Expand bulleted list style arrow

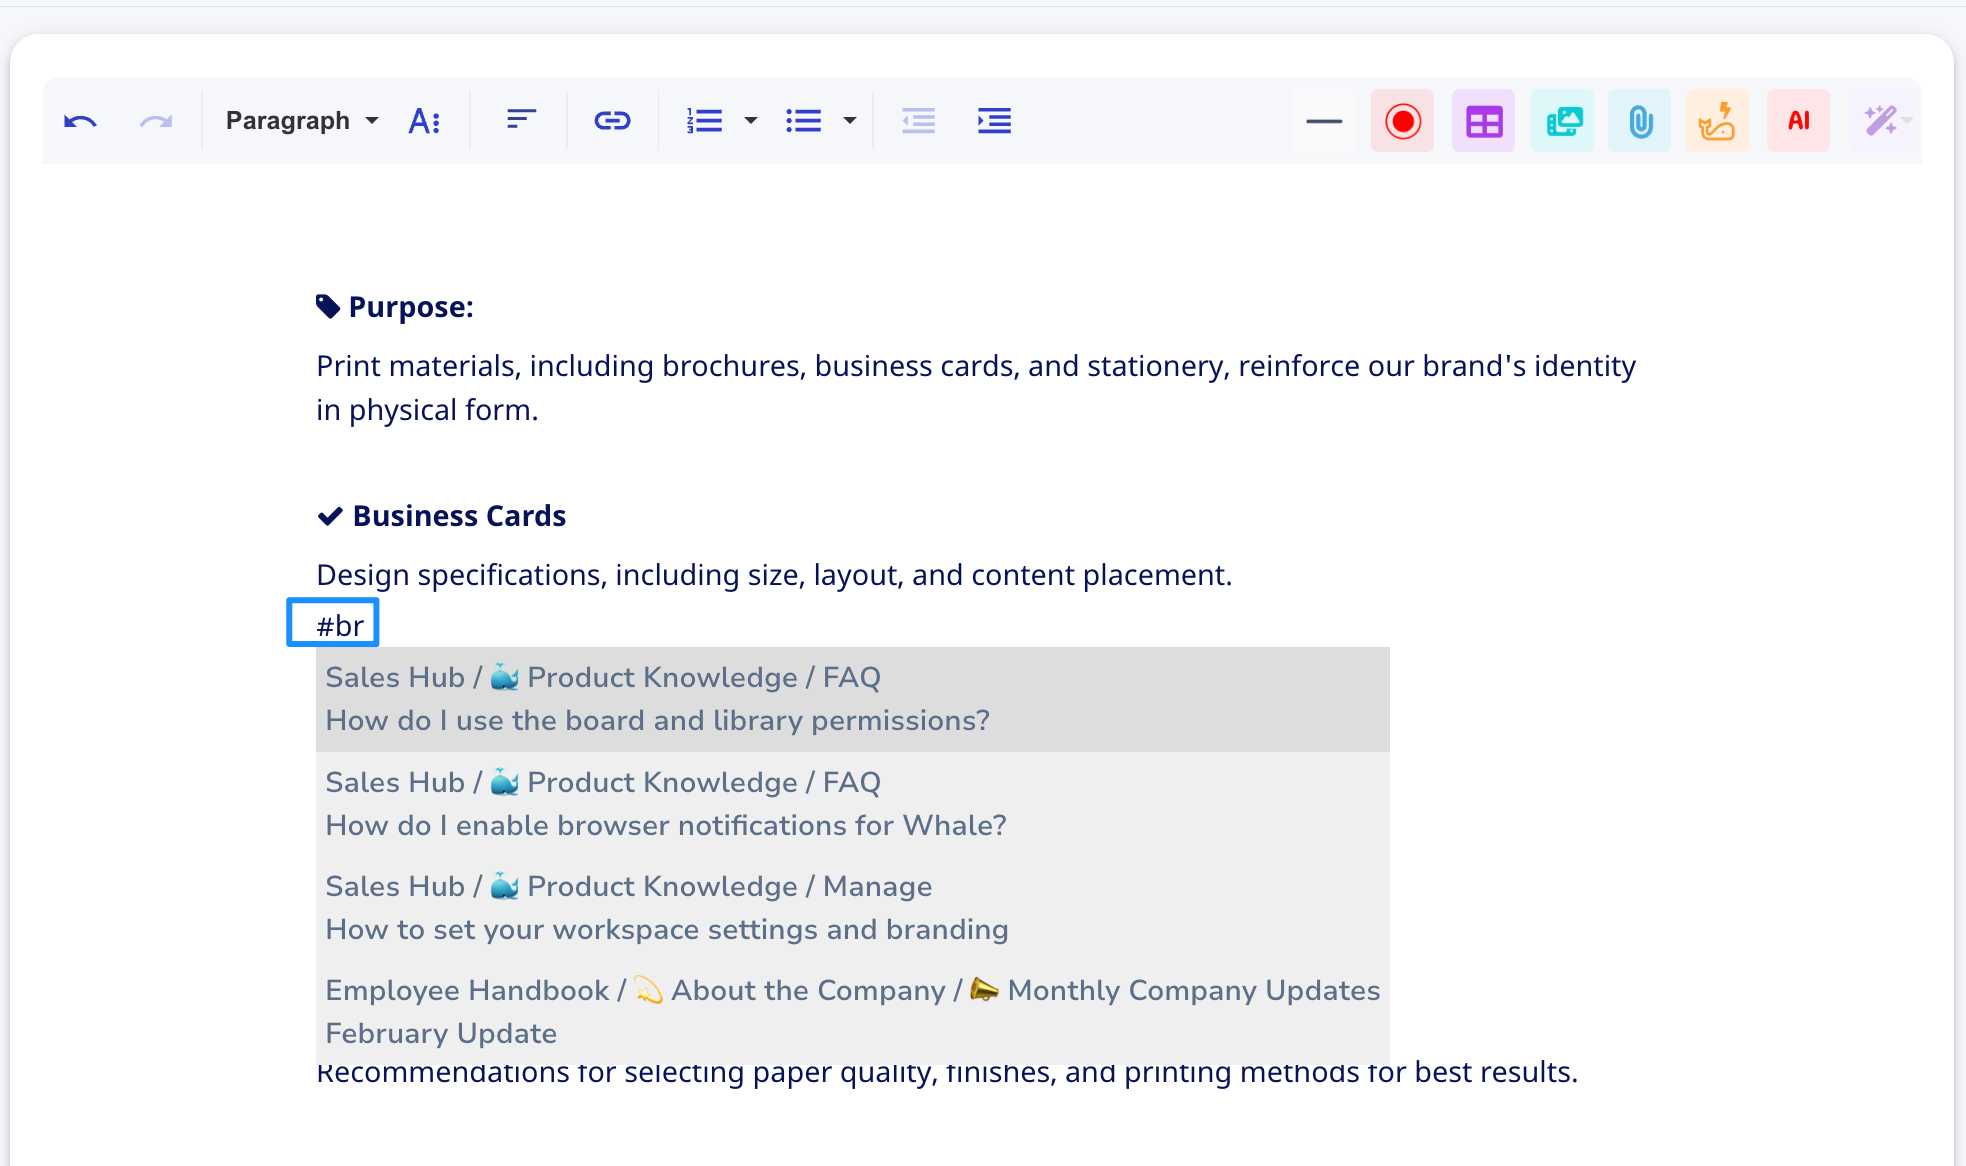[x=850, y=121]
